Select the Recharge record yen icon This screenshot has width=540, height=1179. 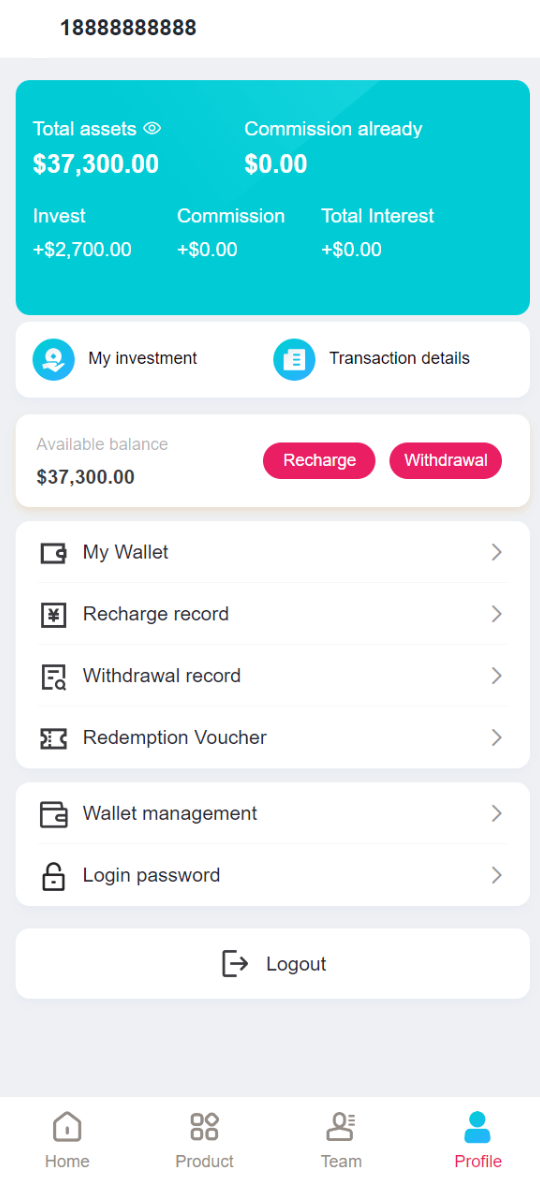(x=53, y=615)
